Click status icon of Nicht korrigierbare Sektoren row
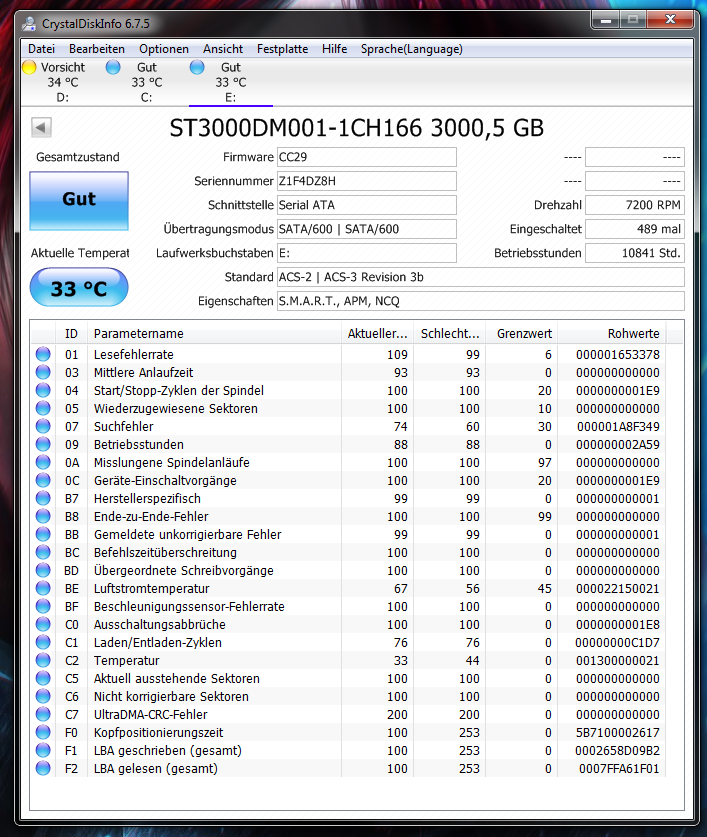 (43, 696)
